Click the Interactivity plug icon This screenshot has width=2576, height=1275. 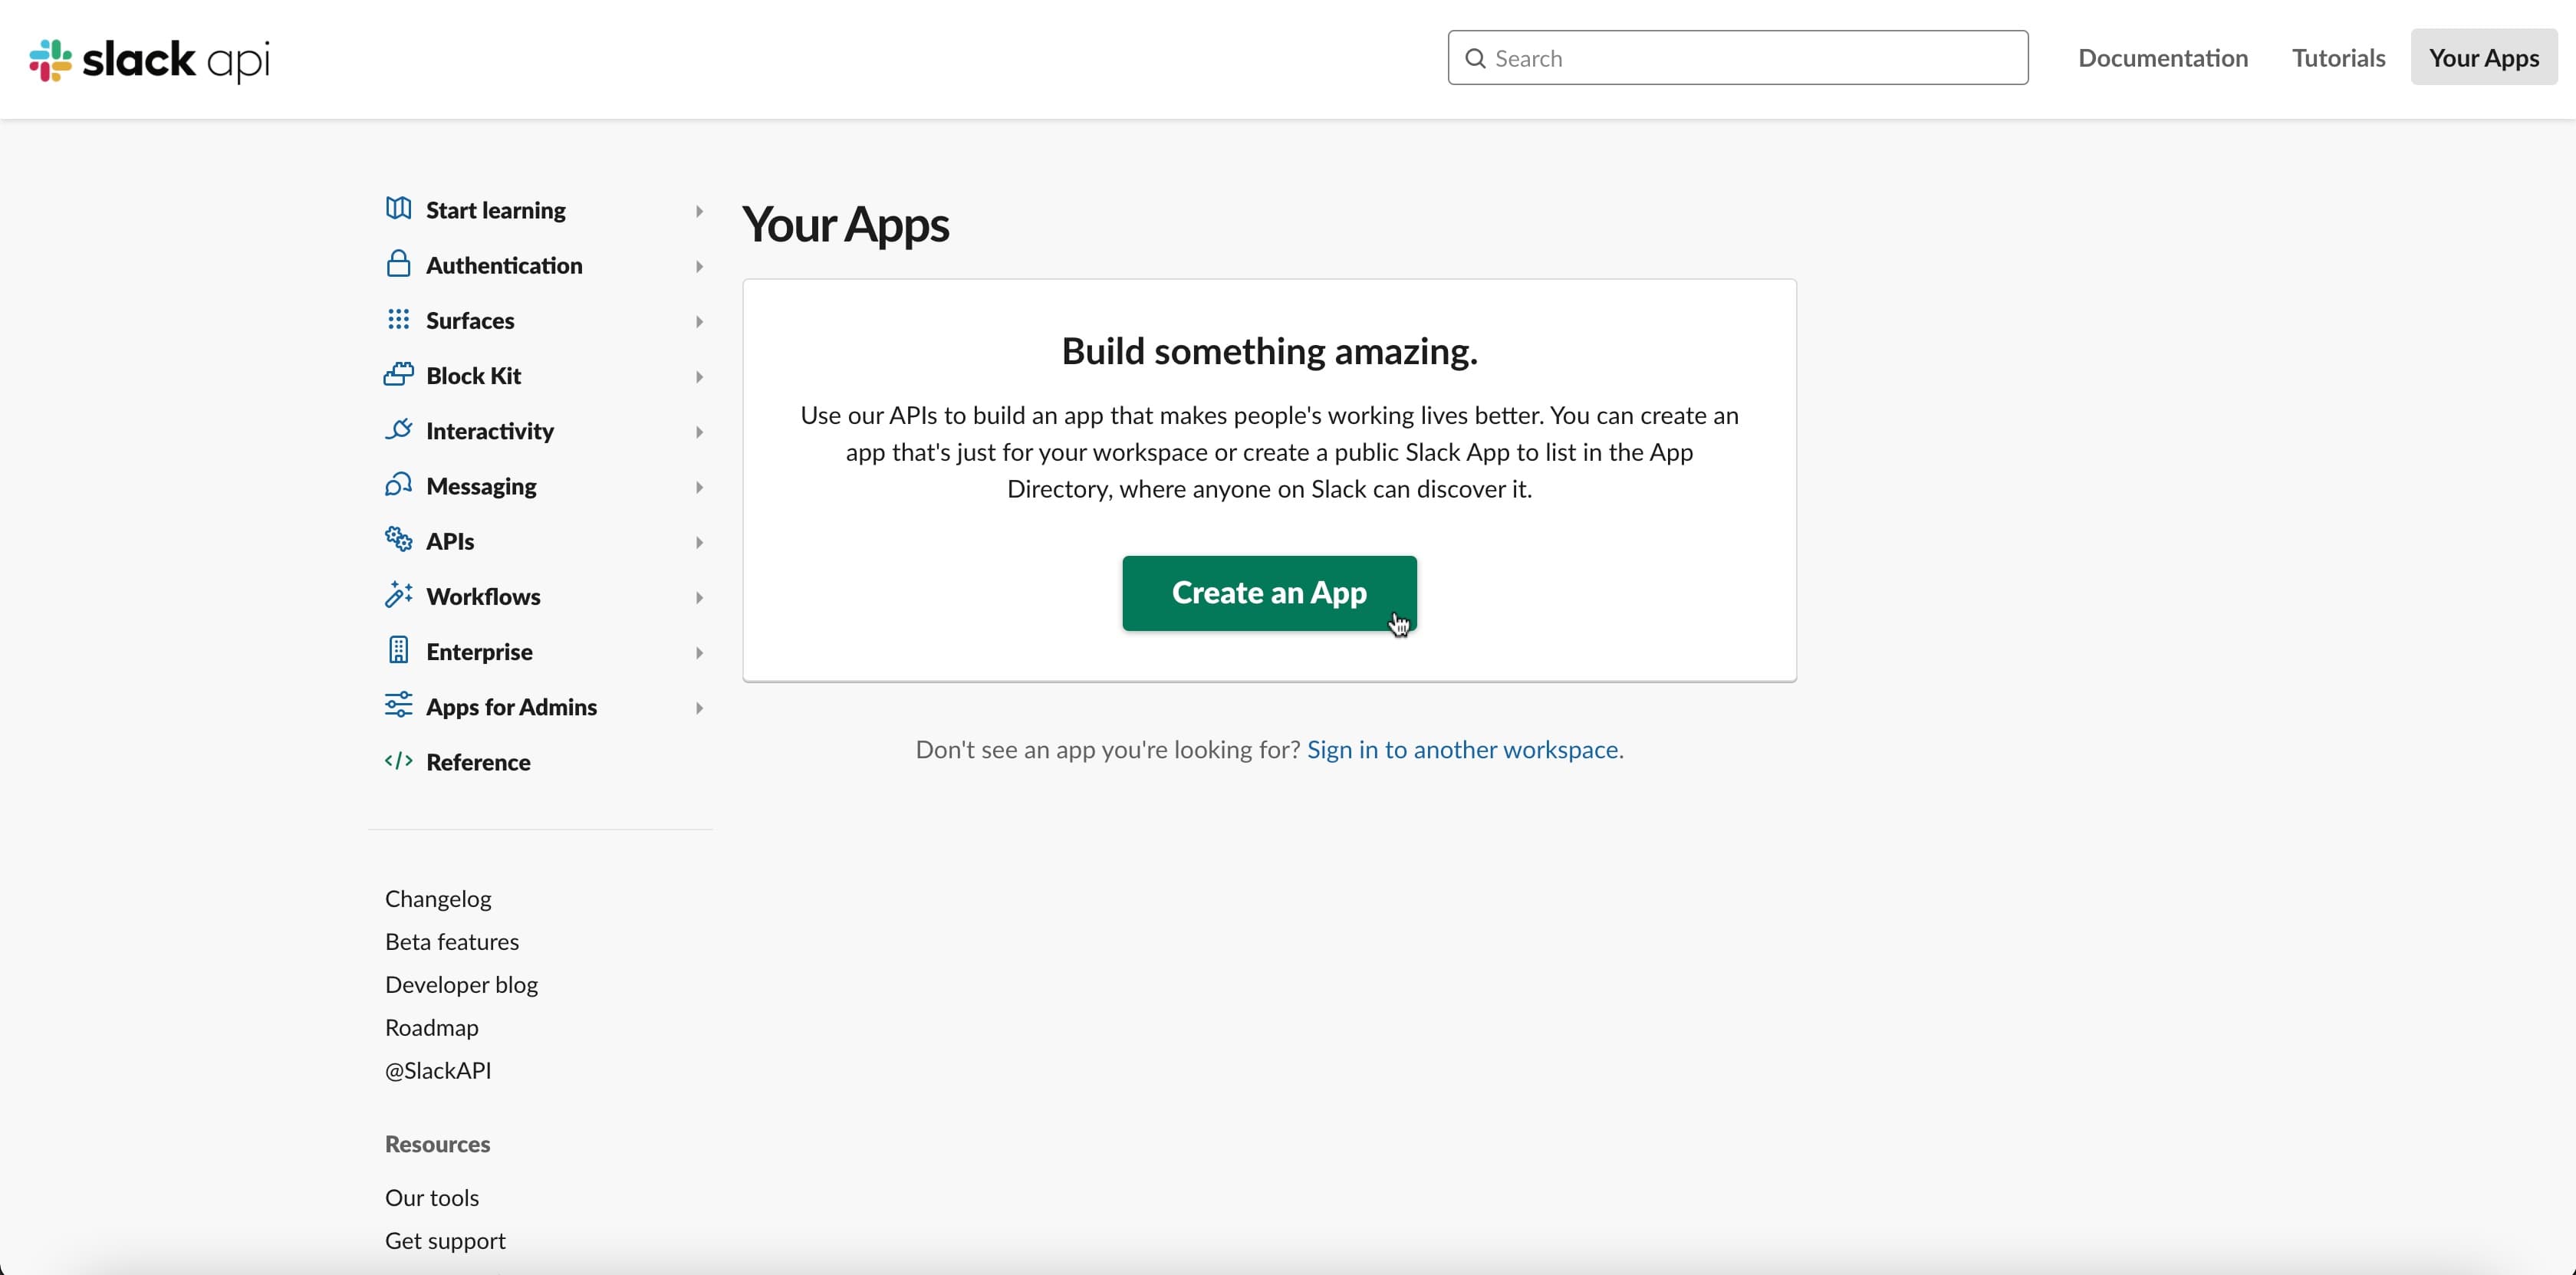point(398,430)
